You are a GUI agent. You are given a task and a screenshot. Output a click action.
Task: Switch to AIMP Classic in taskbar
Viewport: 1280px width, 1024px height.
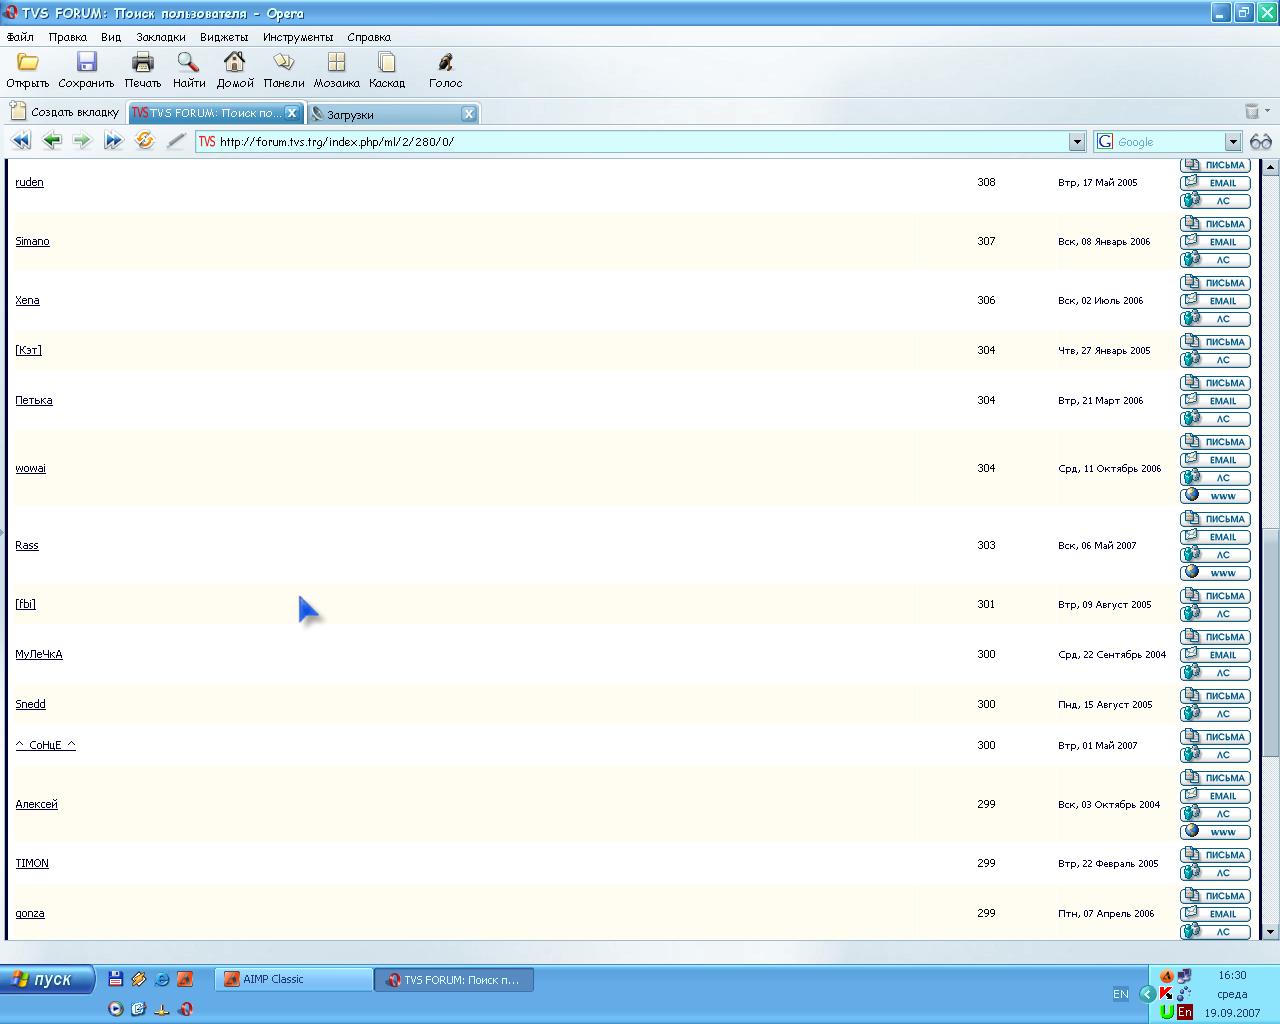click(292, 980)
